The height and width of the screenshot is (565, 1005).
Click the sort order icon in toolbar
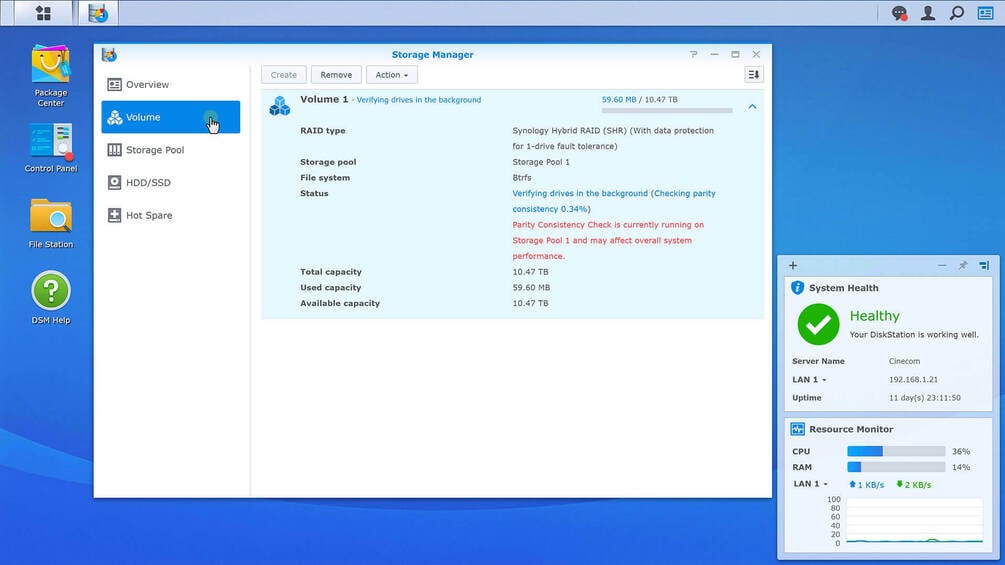coord(754,74)
